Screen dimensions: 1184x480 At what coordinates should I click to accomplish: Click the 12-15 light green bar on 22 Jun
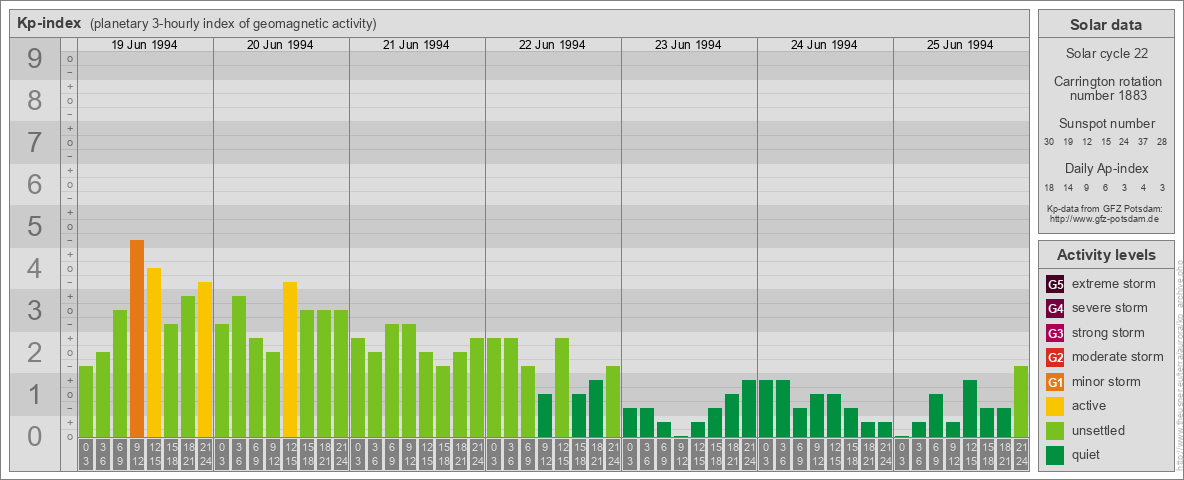click(562, 388)
